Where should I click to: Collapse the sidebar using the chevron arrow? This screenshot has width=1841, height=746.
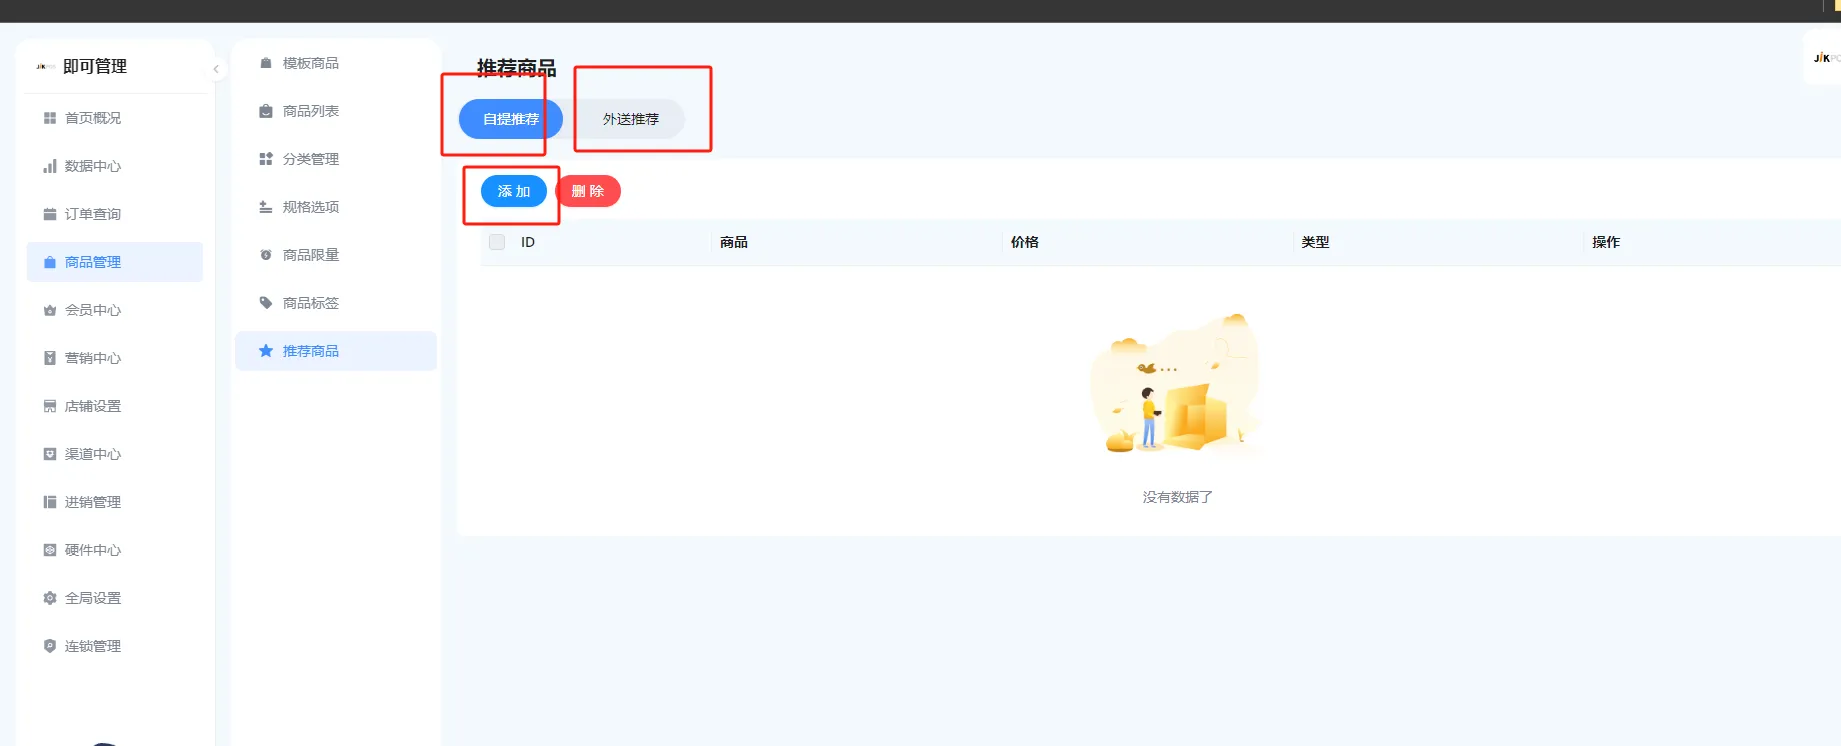tap(216, 69)
